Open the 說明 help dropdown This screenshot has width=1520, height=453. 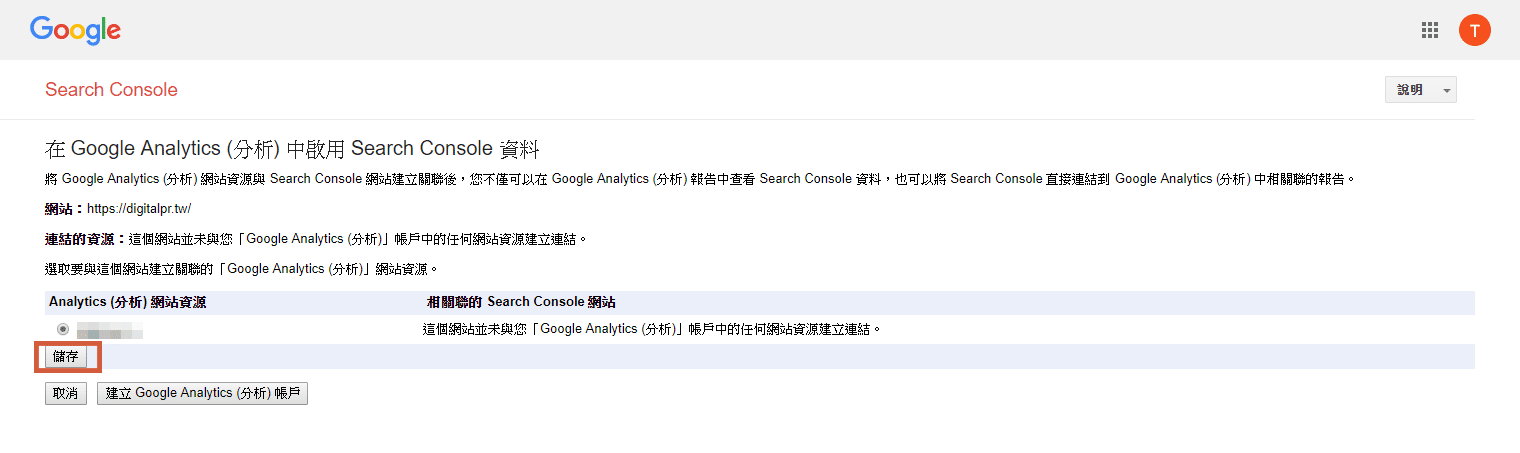click(1410, 90)
